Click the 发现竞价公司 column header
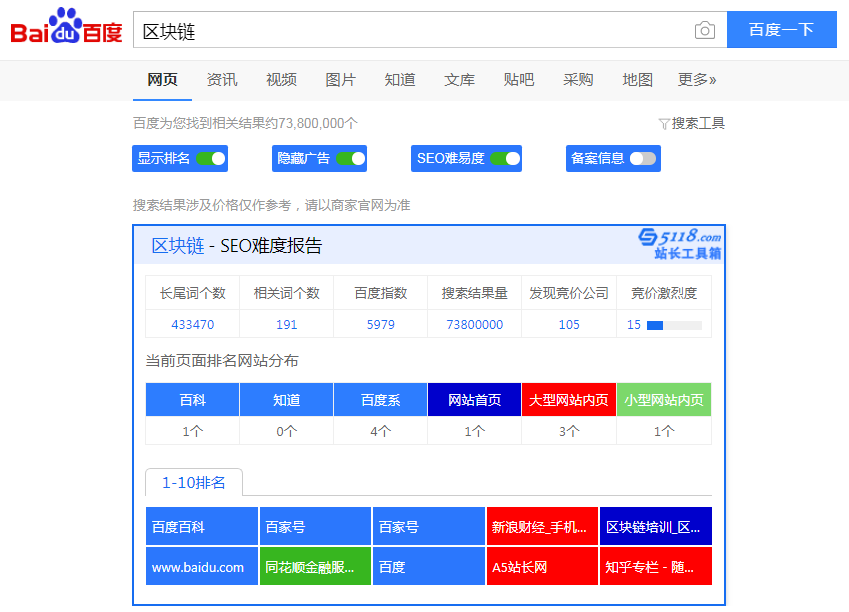This screenshot has height=612, width=849. point(569,293)
